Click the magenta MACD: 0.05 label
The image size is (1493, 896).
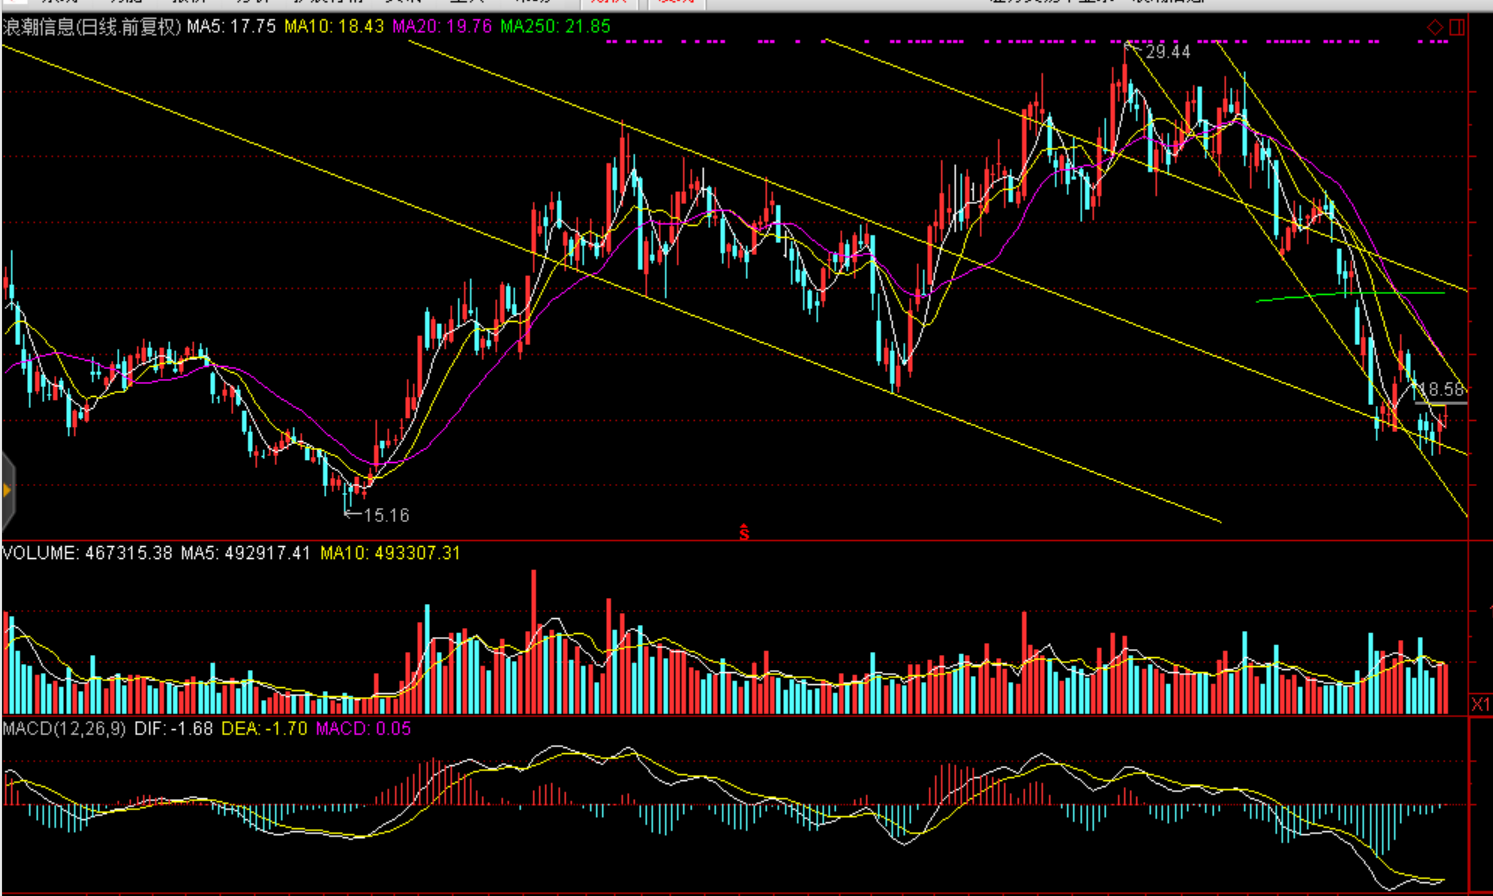pyautogui.click(x=363, y=729)
